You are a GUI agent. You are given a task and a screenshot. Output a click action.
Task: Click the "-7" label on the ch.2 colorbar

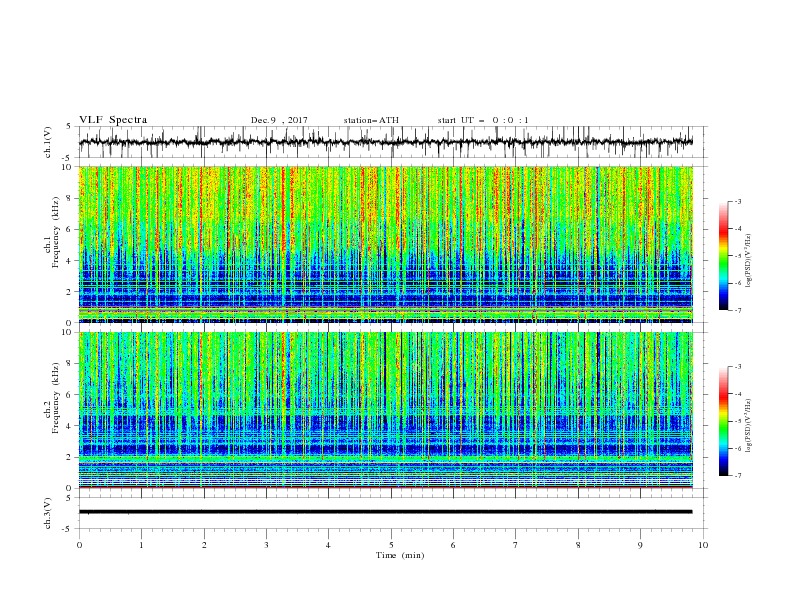click(738, 475)
